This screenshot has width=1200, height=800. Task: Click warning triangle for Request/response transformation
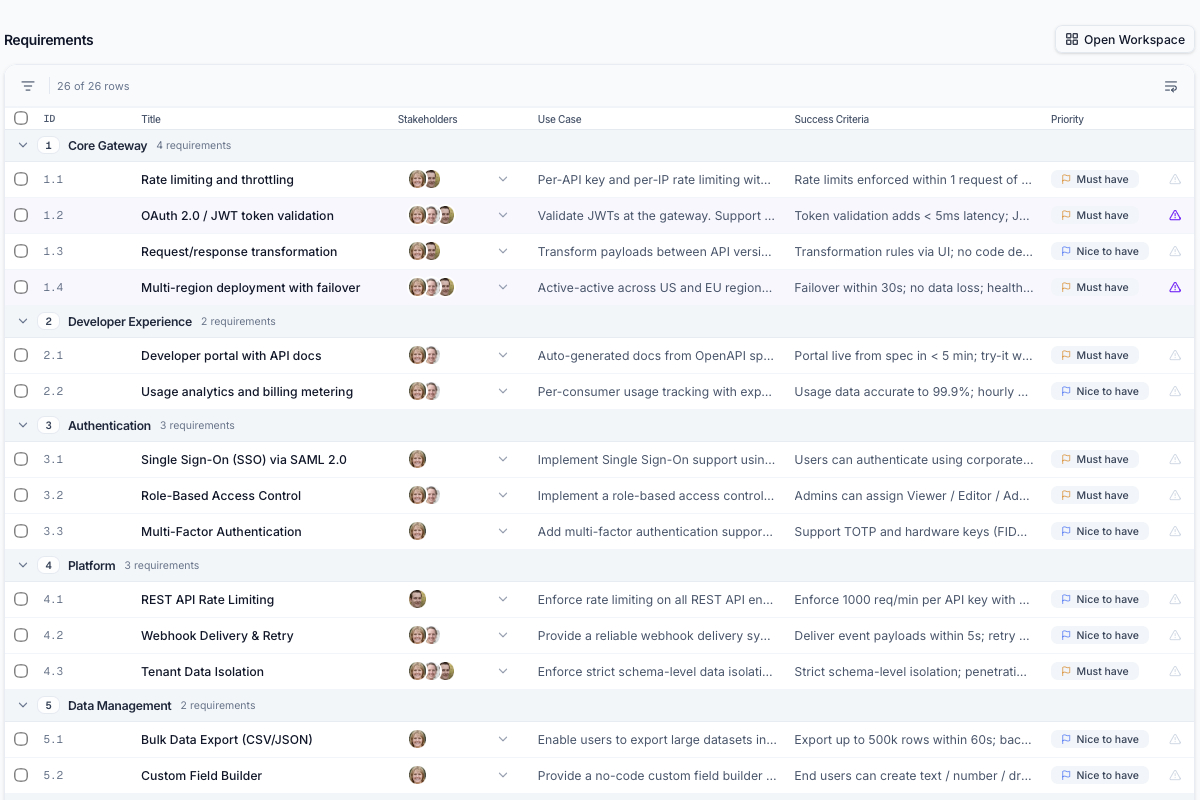point(1175,252)
